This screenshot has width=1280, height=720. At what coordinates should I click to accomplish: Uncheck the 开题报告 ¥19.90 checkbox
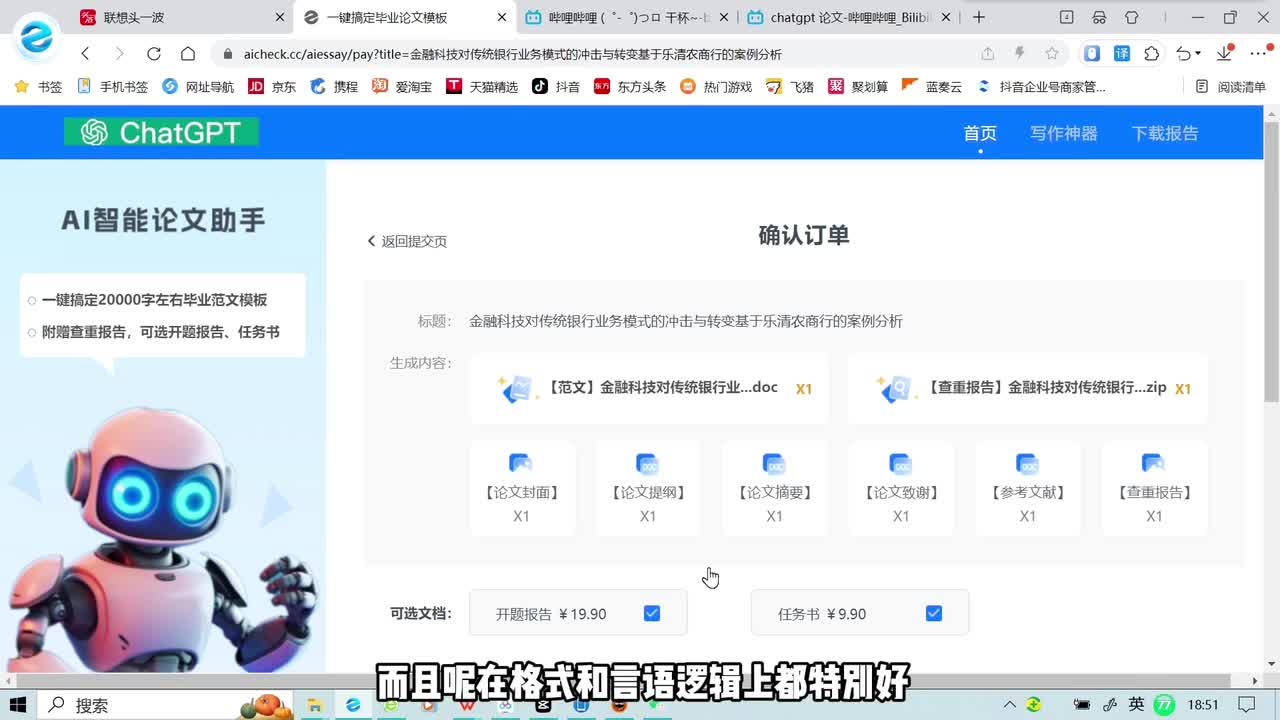click(652, 613)
